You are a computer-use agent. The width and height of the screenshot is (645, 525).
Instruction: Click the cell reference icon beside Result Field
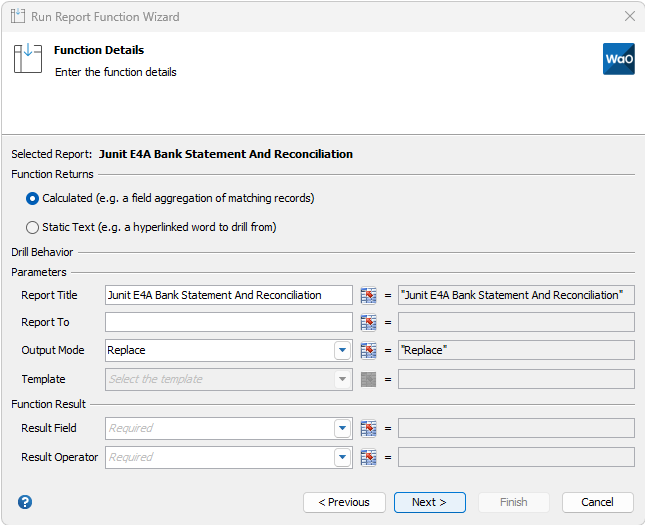(x=368, y=428)
